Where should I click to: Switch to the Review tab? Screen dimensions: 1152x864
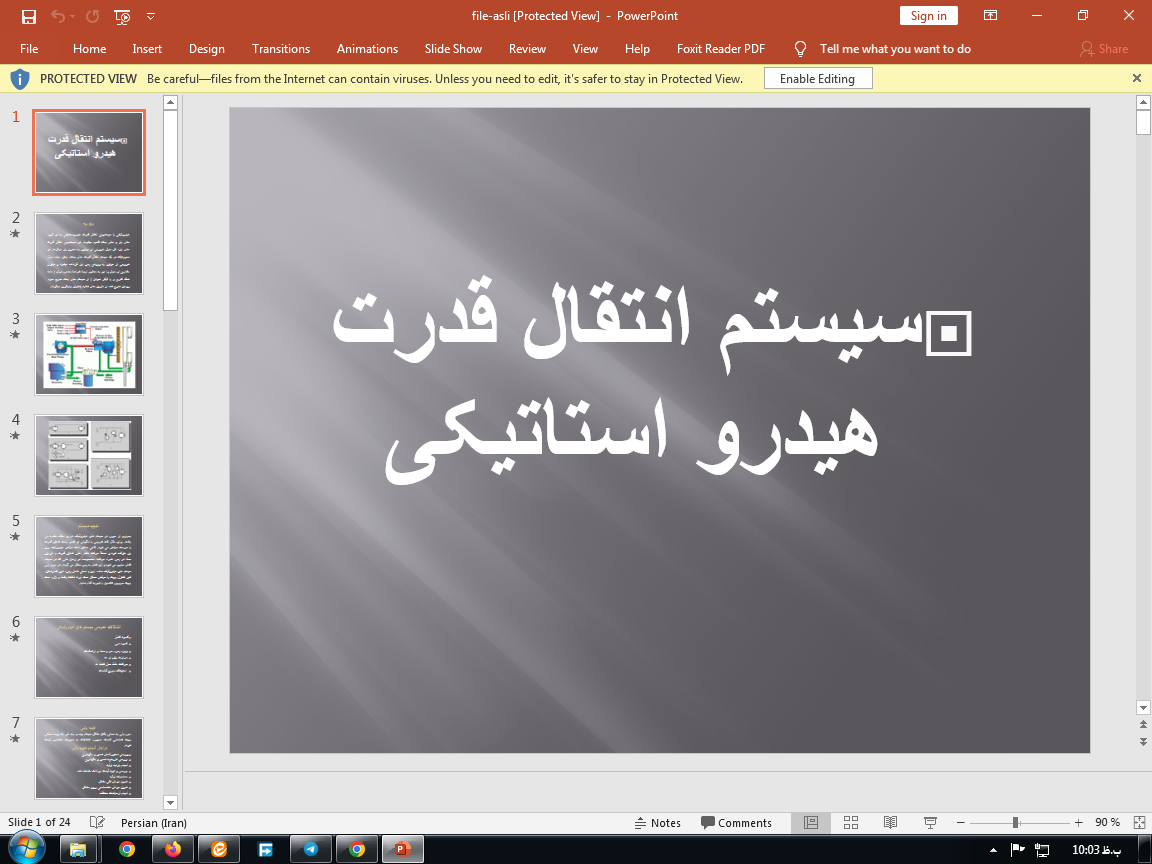click(528, 48)
